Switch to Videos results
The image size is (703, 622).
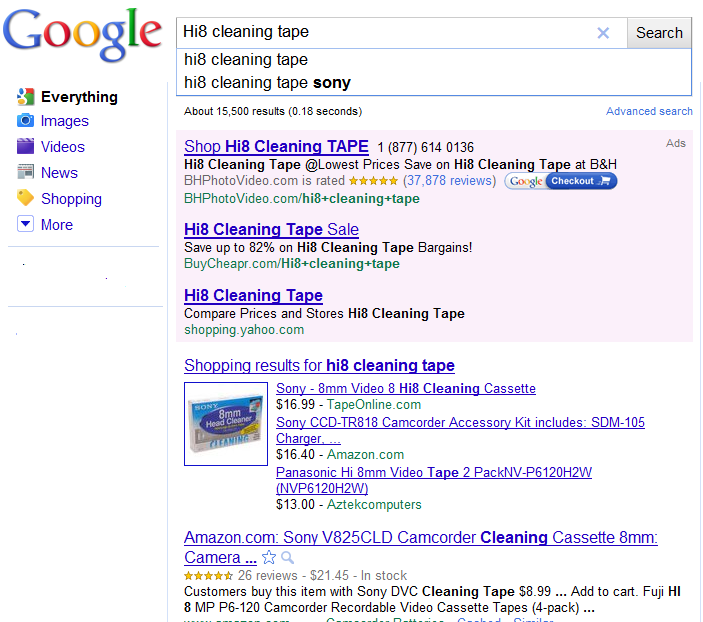point(62,147)
